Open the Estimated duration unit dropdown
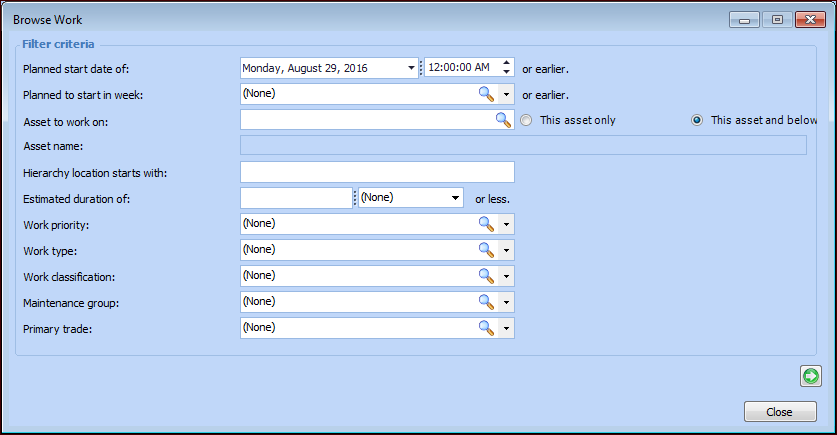The width and height of the screenshot is (837, 435). [456, 198]
